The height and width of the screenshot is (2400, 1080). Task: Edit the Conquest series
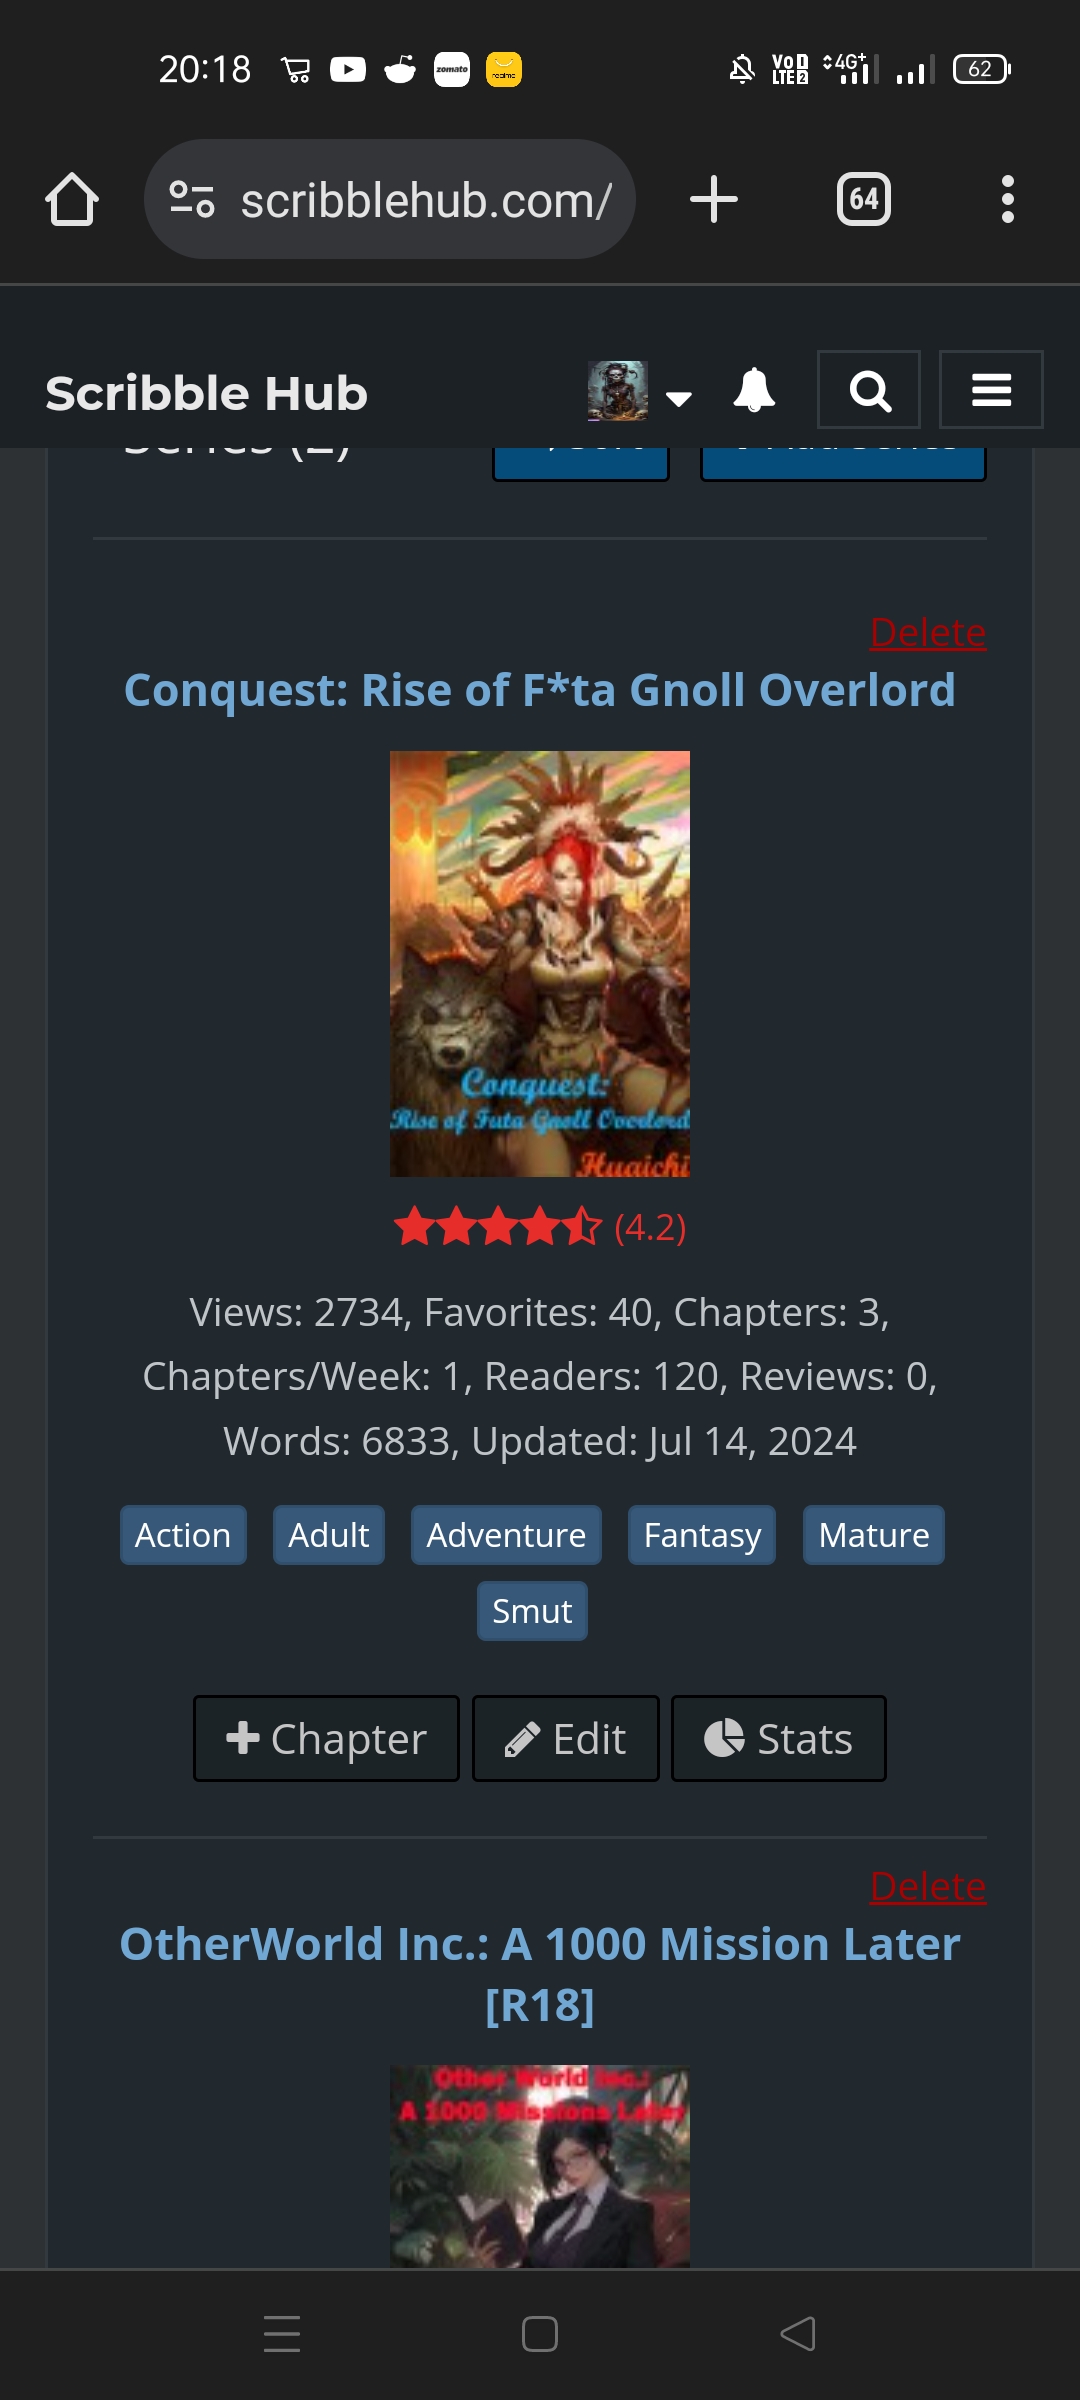coord(566,1738)
